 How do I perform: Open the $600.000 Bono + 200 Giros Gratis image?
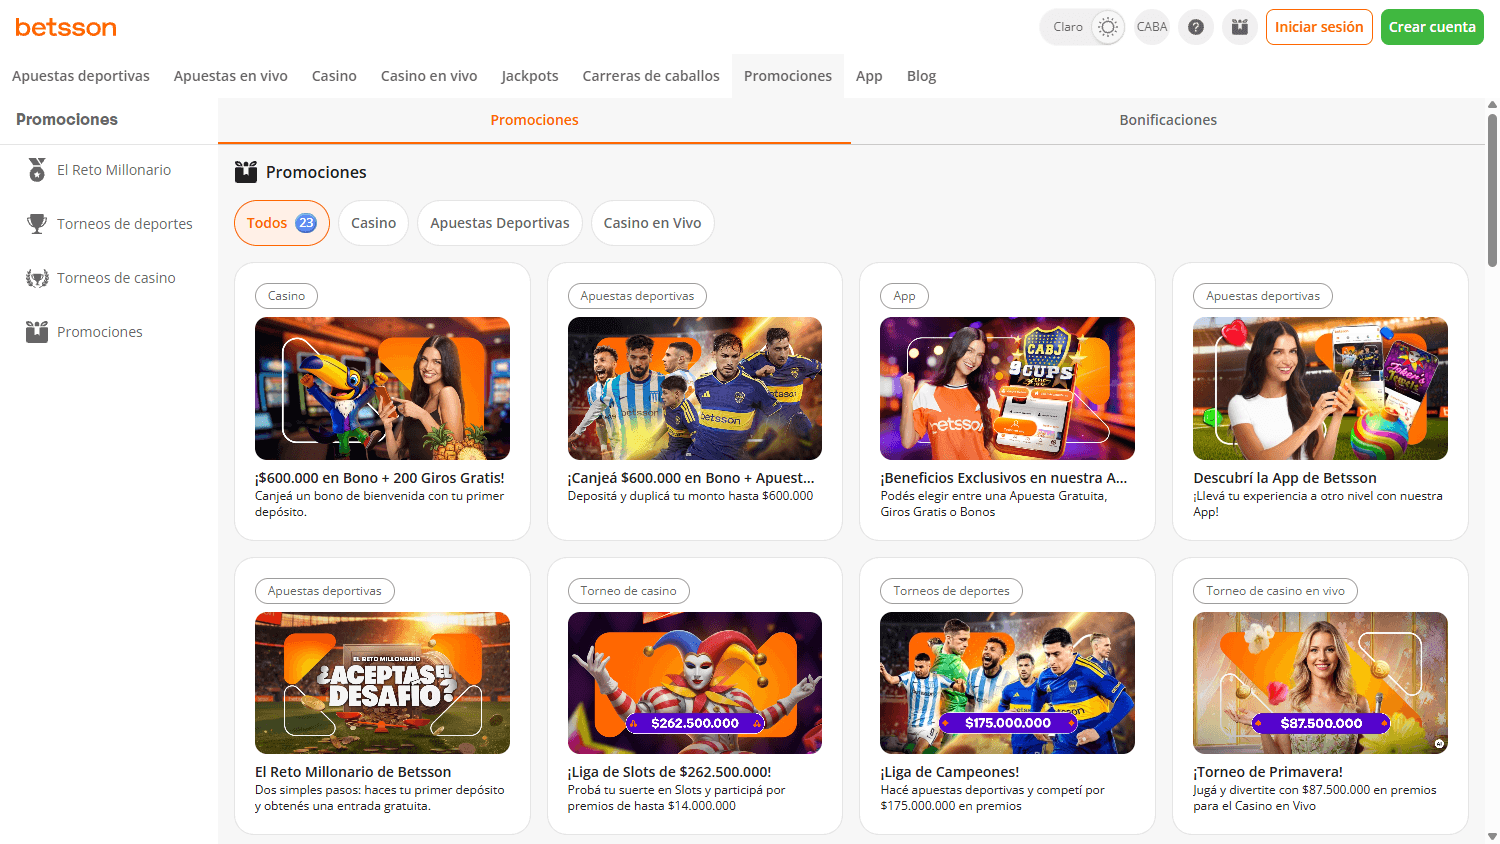pos(382,388)
